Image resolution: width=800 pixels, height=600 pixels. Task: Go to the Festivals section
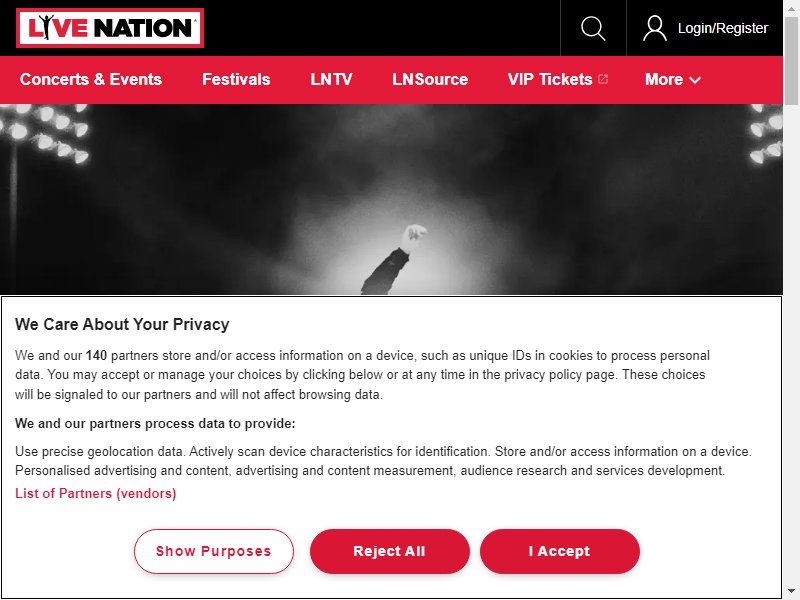coord(236,79)
